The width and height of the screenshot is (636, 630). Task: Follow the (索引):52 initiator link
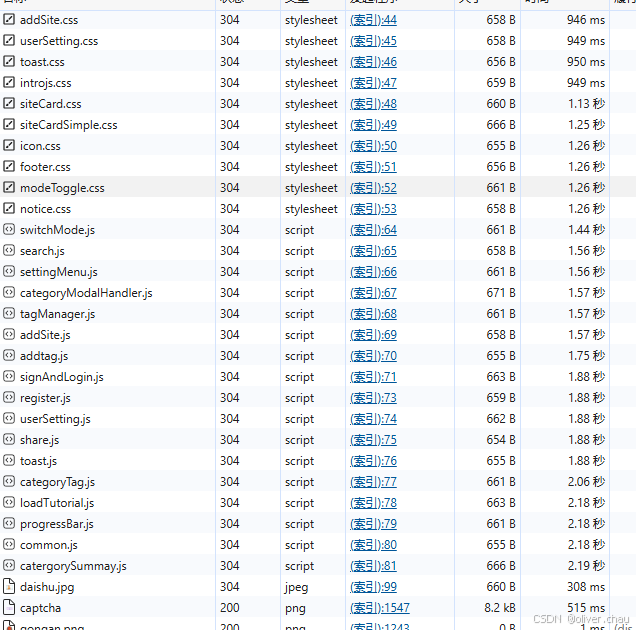[x=373, y=188]
